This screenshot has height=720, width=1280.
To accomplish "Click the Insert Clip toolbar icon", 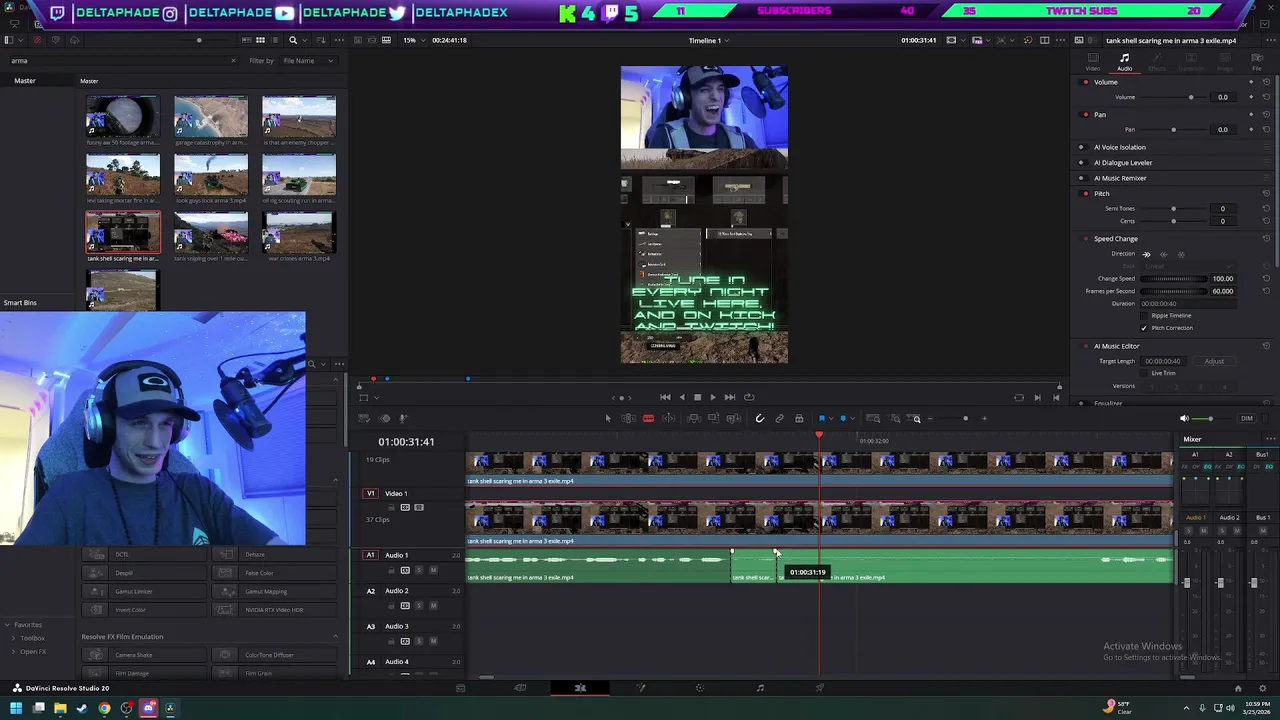I will pyautogui.click(x=693, y=418).
